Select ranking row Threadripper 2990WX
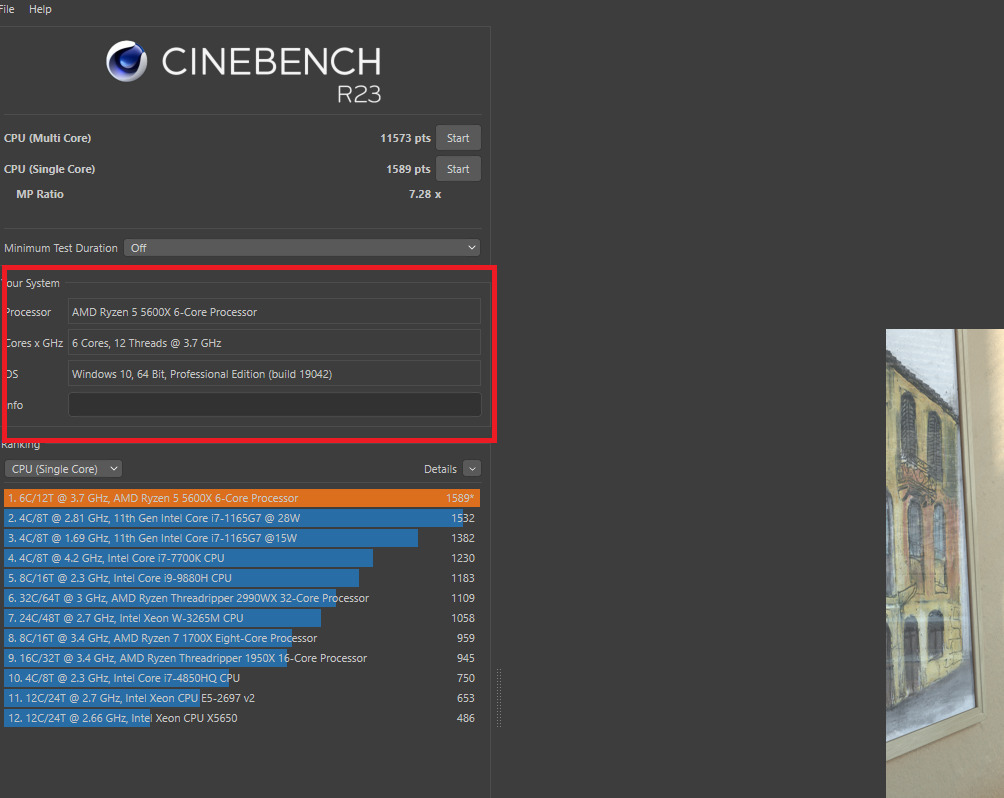 tap(241, 598)
